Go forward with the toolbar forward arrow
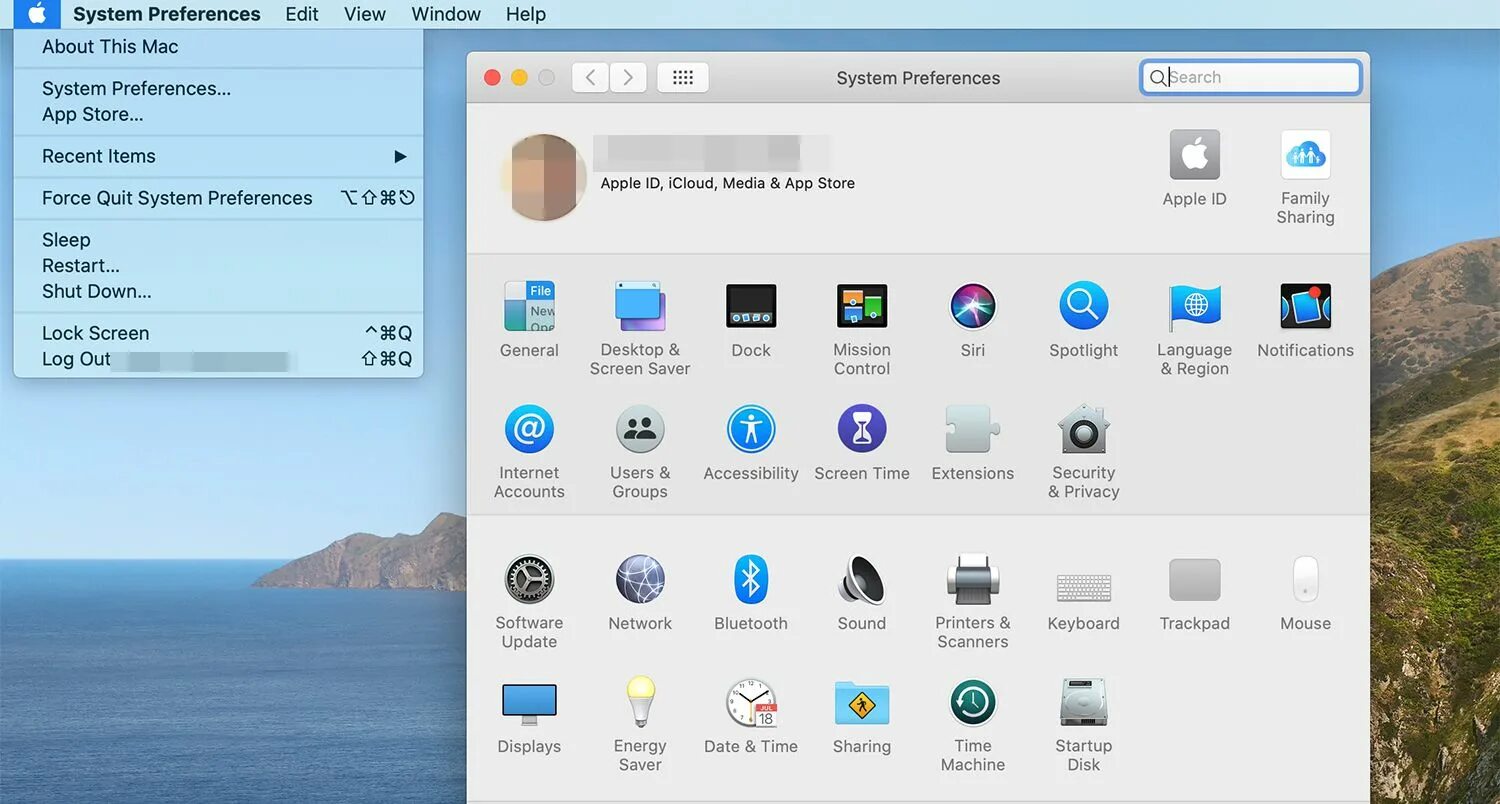This screenshot has height=804, width=1500. tap(628, 77)
